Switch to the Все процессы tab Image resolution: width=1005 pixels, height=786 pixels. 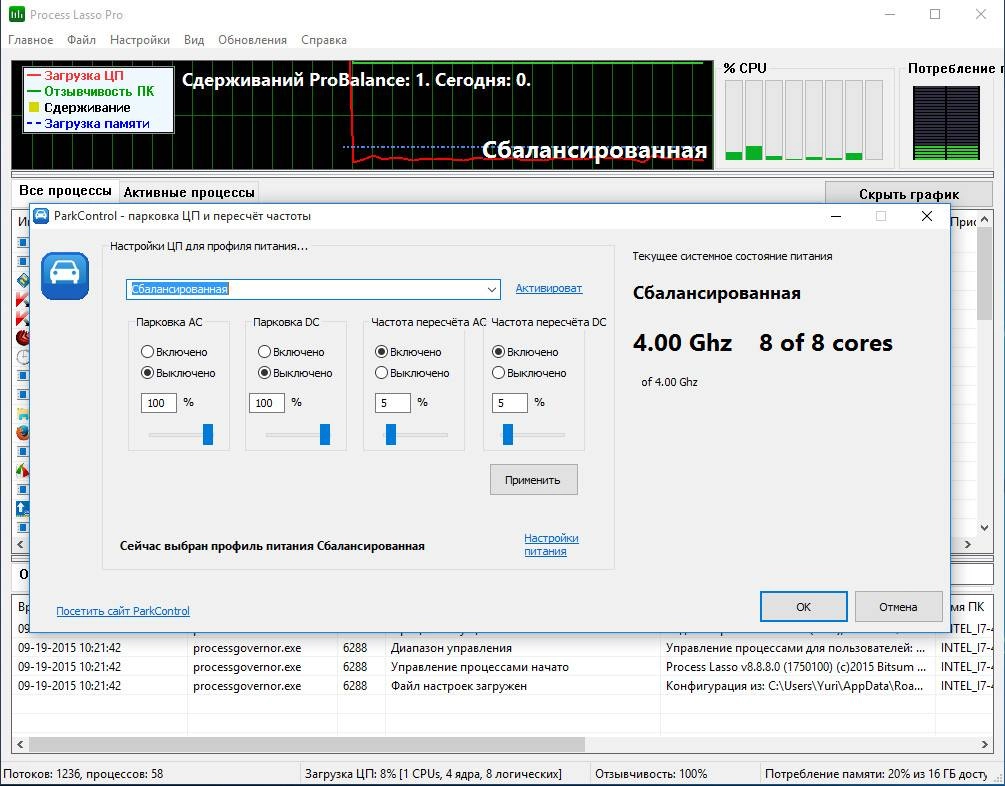coord(65,190)
